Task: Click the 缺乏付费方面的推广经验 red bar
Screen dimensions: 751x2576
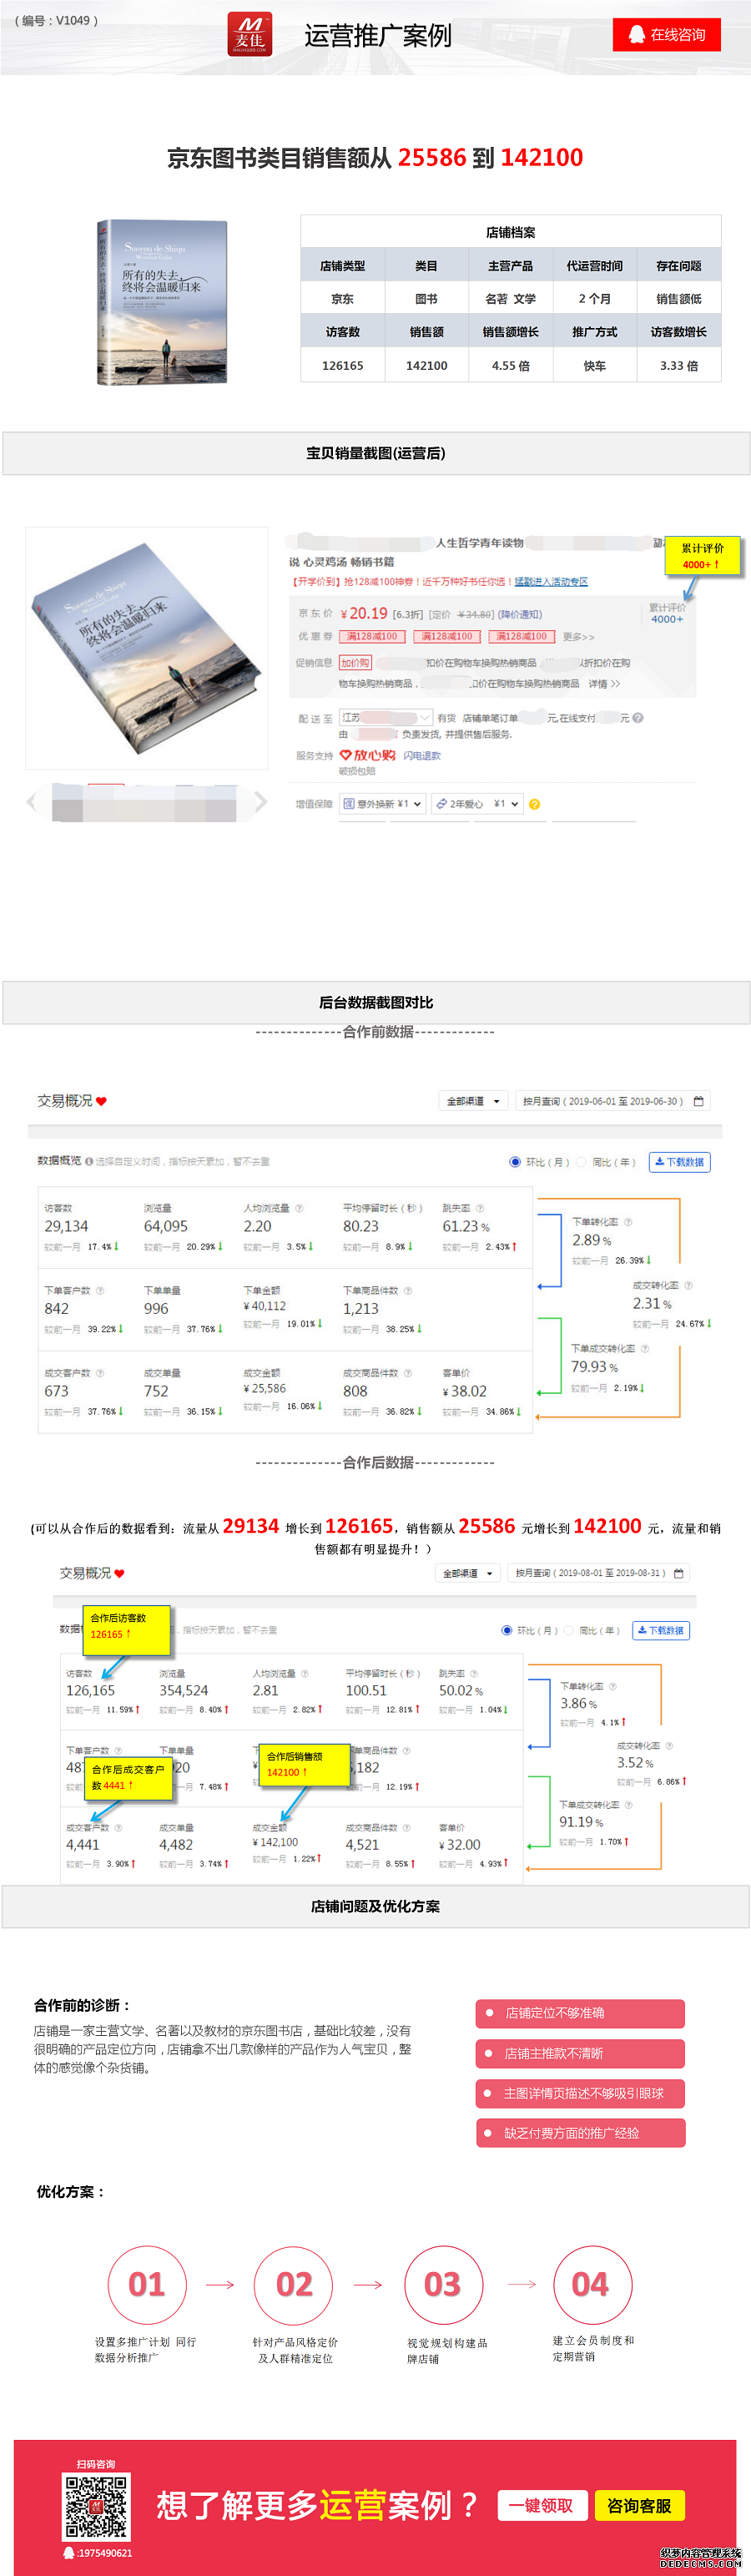Action: click(x=580, y=2133)
